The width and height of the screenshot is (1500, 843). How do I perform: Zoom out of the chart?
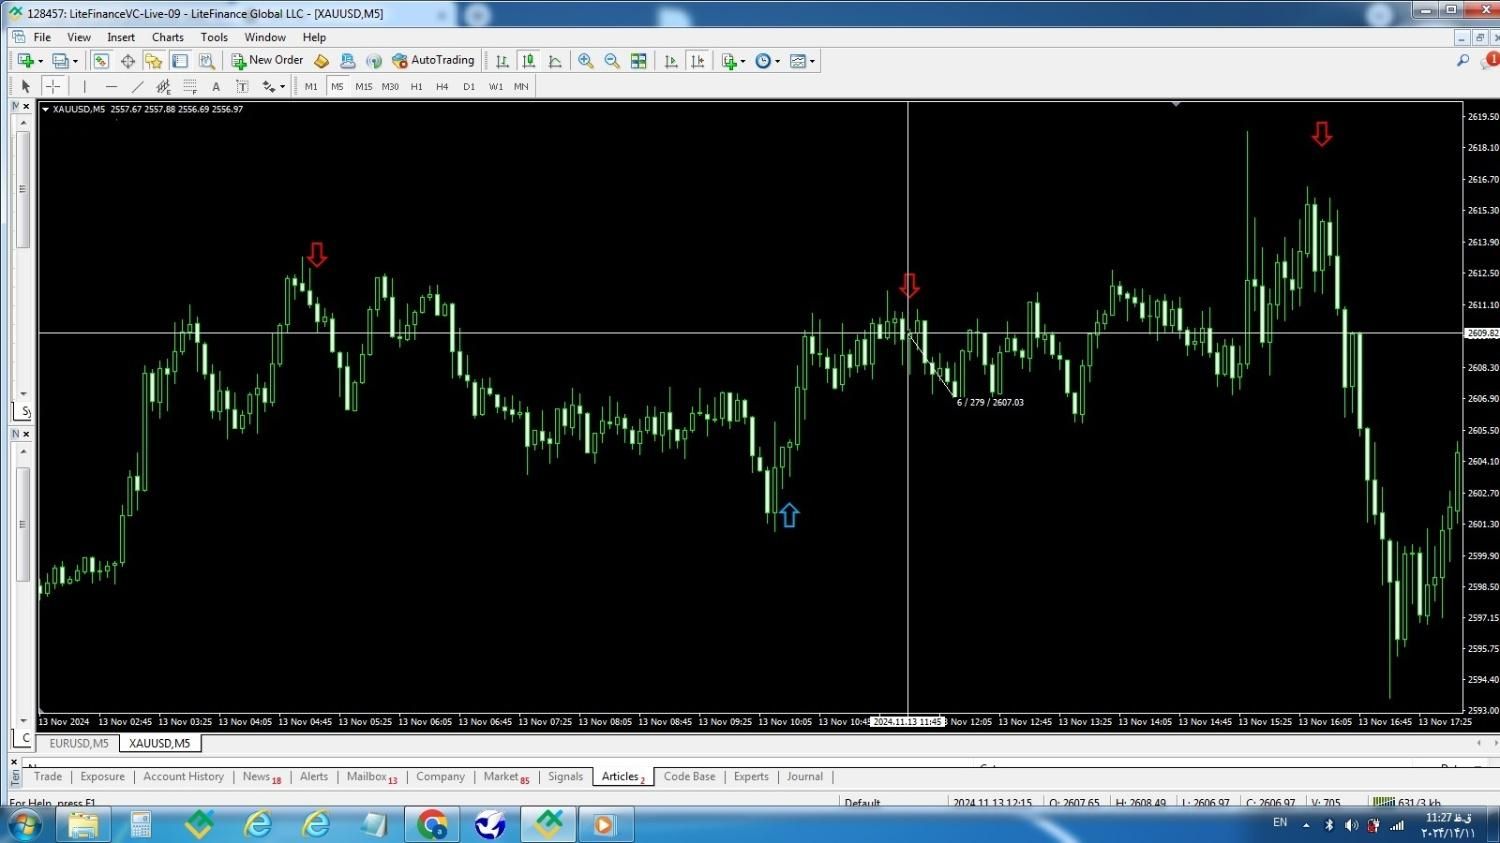pos(612,61)
